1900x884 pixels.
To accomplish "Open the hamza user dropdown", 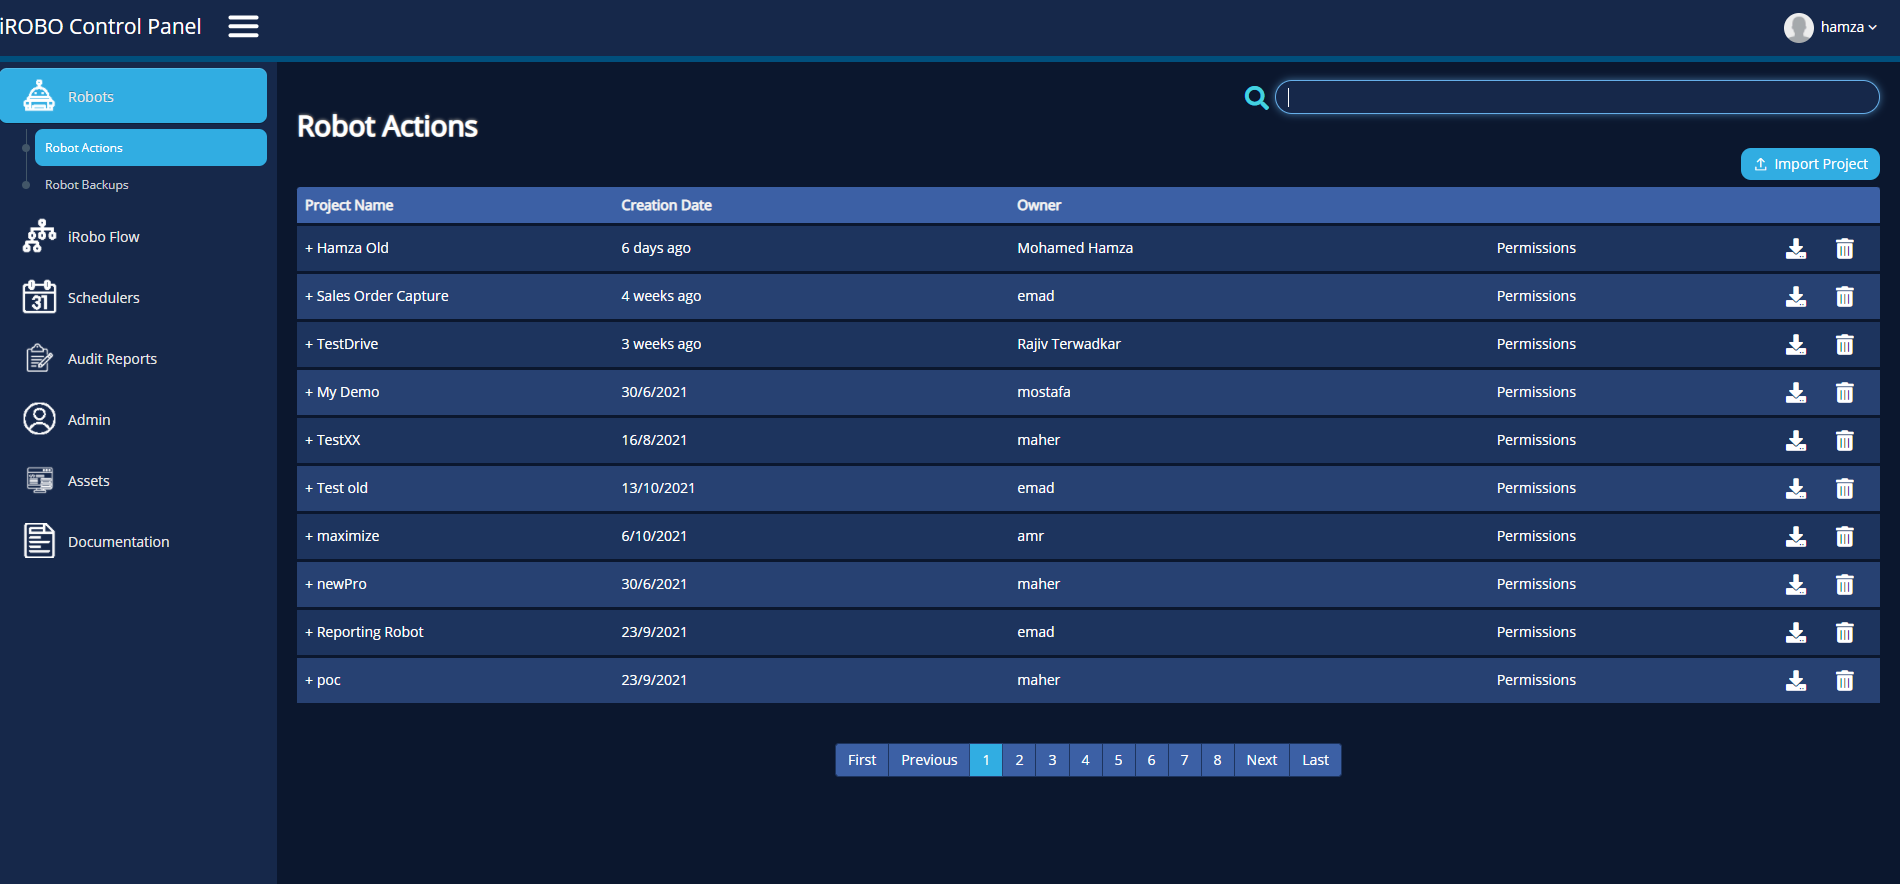I will (1831, 27).
